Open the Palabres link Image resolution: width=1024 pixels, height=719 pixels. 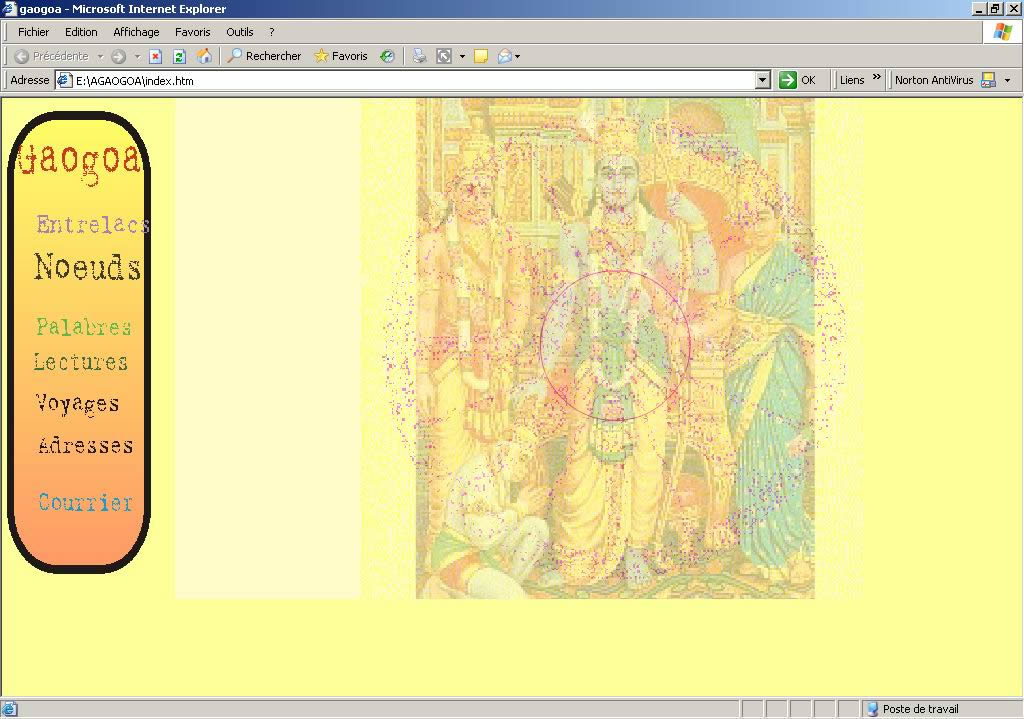pos(84,326)
